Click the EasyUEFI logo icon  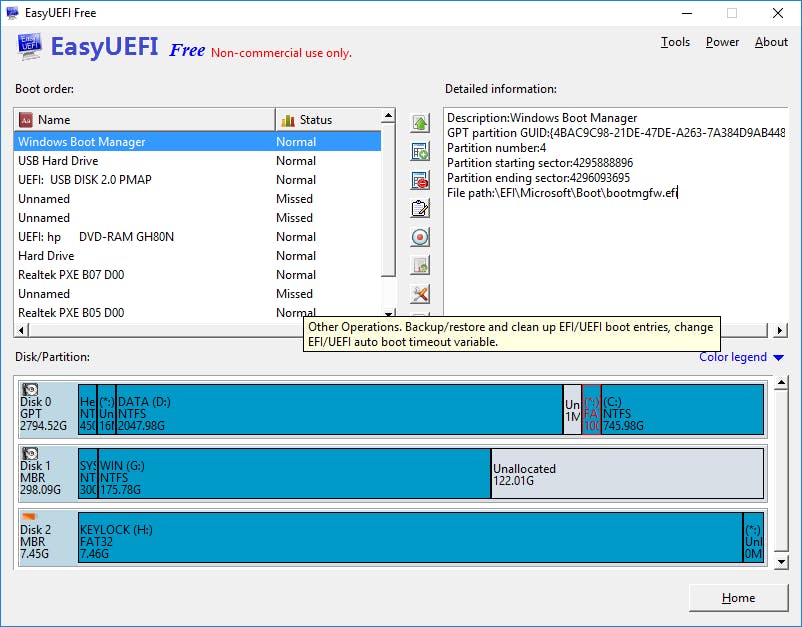coord(29,47)
